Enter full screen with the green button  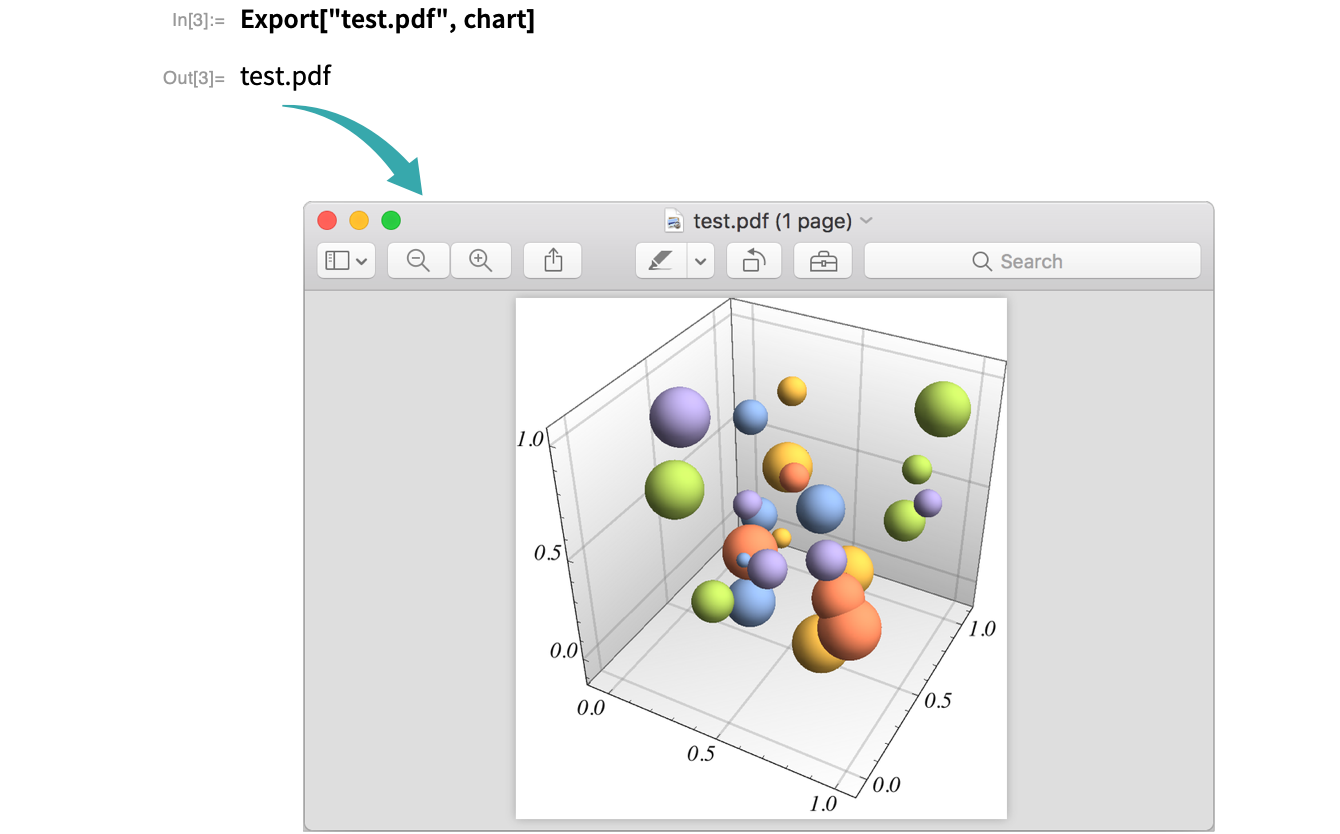(391, 221)
